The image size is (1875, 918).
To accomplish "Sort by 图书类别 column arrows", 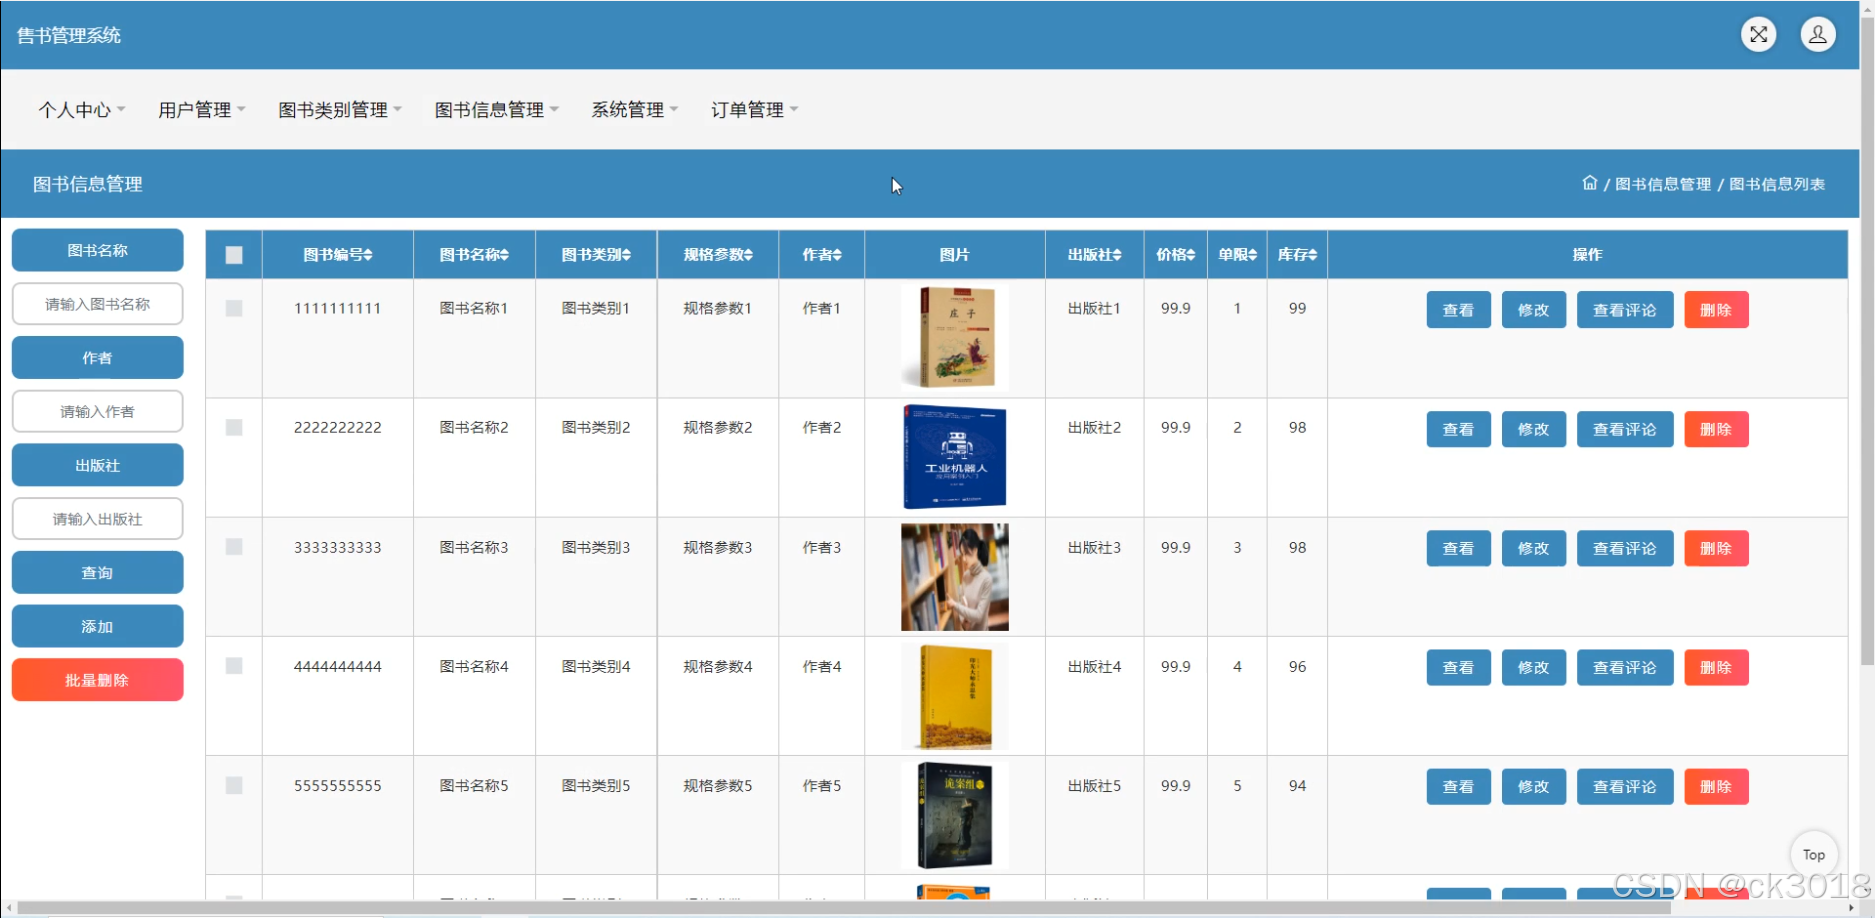I will 626,255.
